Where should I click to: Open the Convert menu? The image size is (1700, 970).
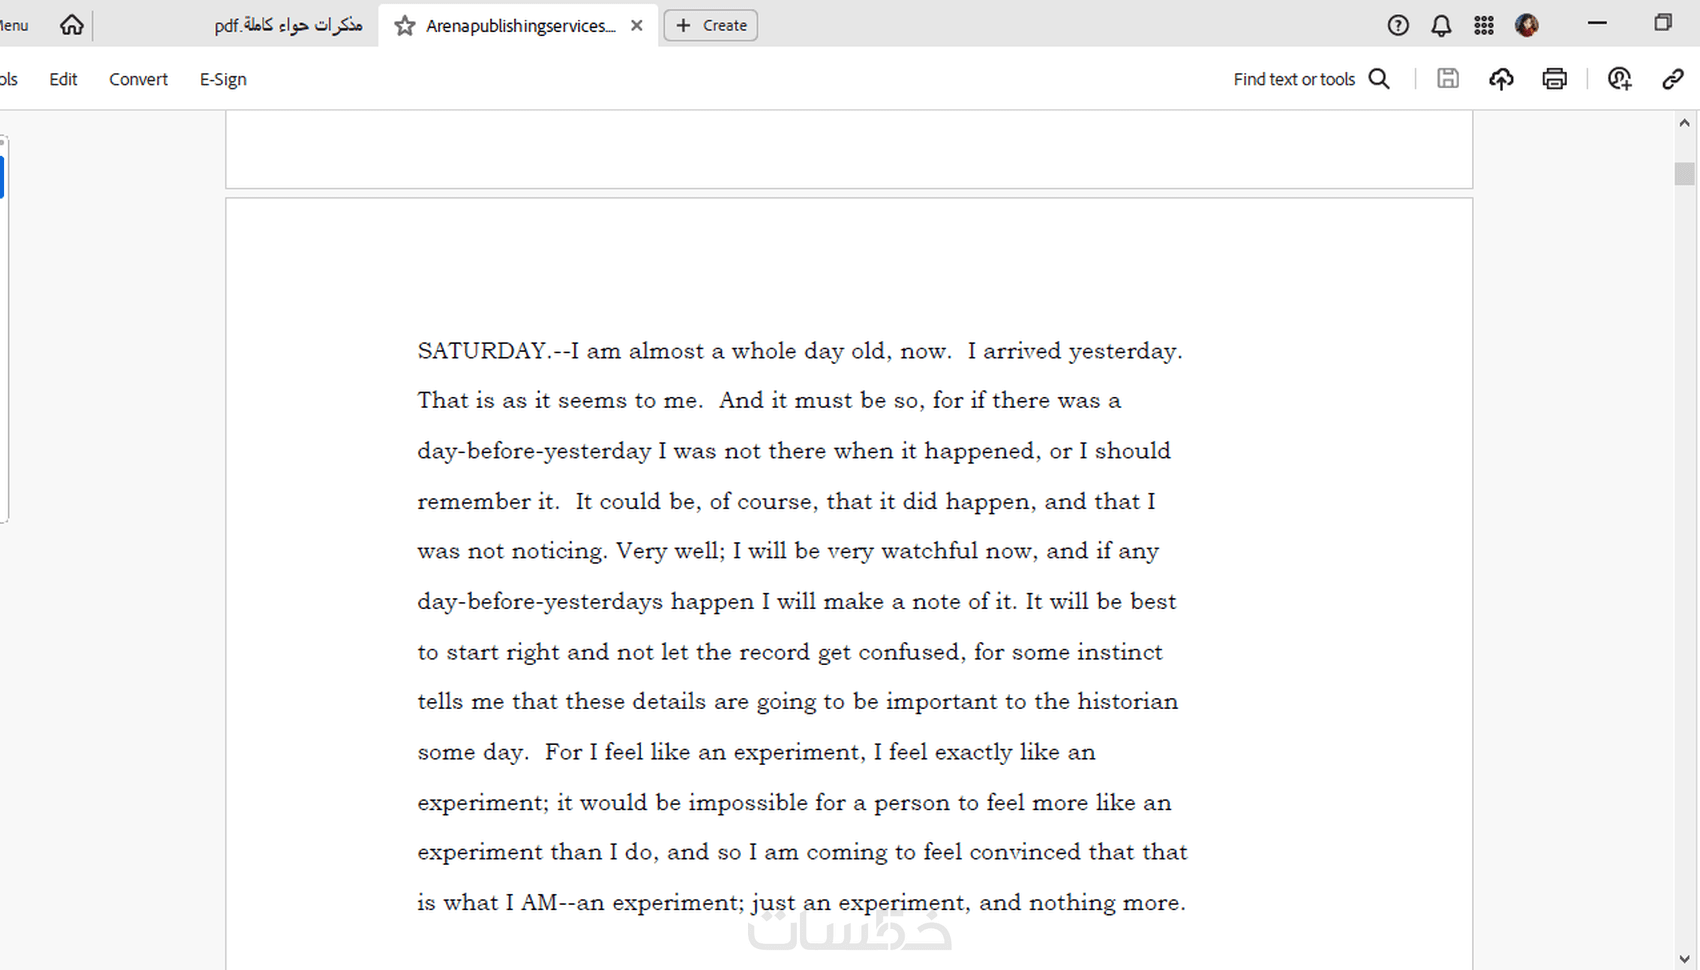point(138,79)
